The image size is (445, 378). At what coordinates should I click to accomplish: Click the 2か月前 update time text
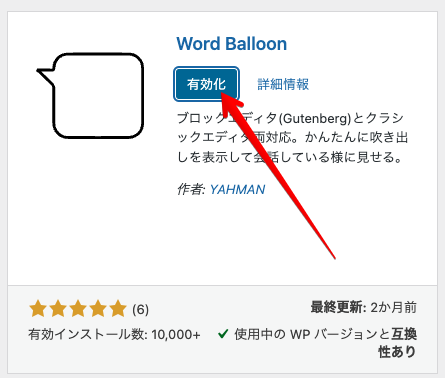(x=393, y=307)
